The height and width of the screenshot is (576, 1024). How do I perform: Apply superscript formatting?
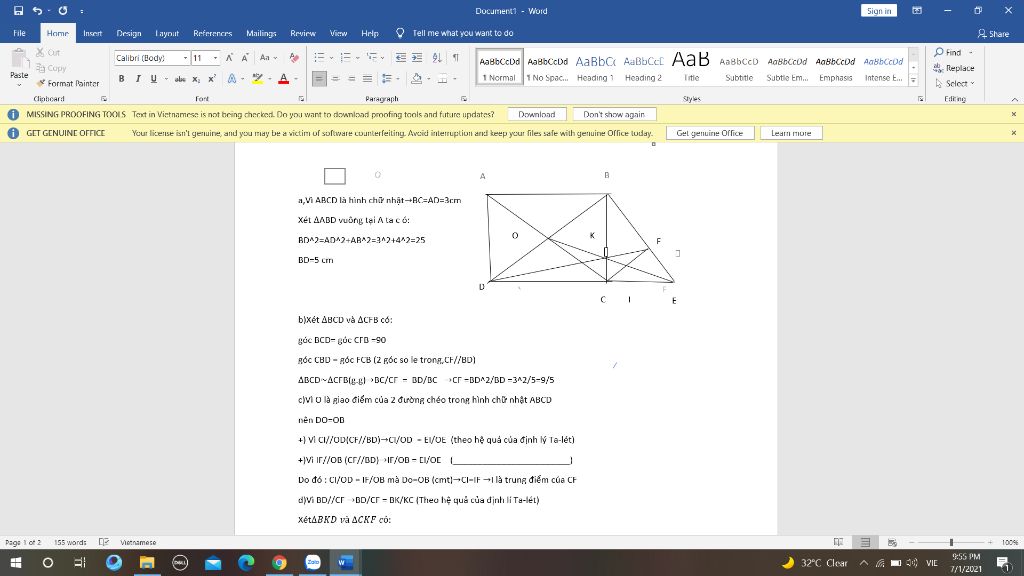pyautogui.click(x=212, y=79)
